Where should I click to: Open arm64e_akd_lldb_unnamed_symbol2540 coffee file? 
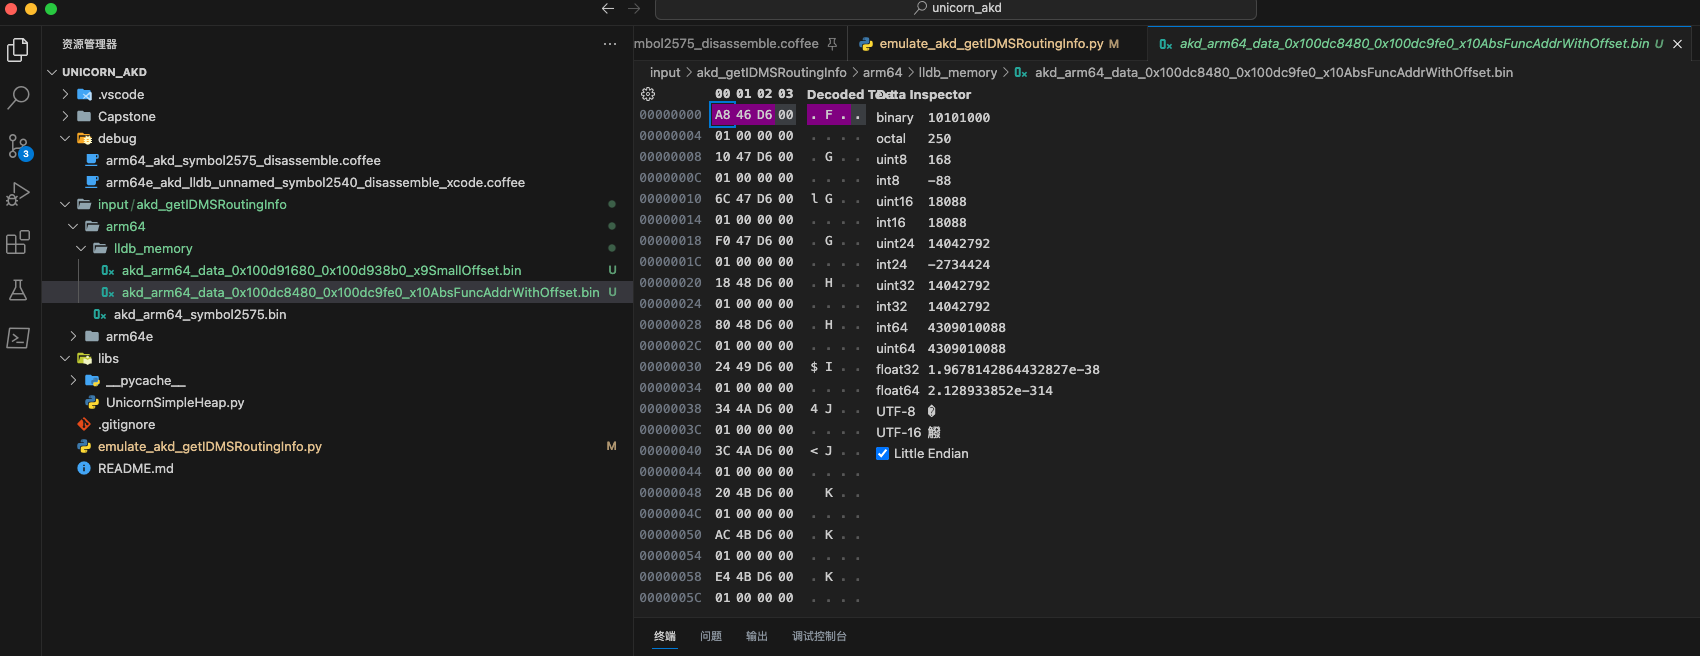click(x=315, y=182)
